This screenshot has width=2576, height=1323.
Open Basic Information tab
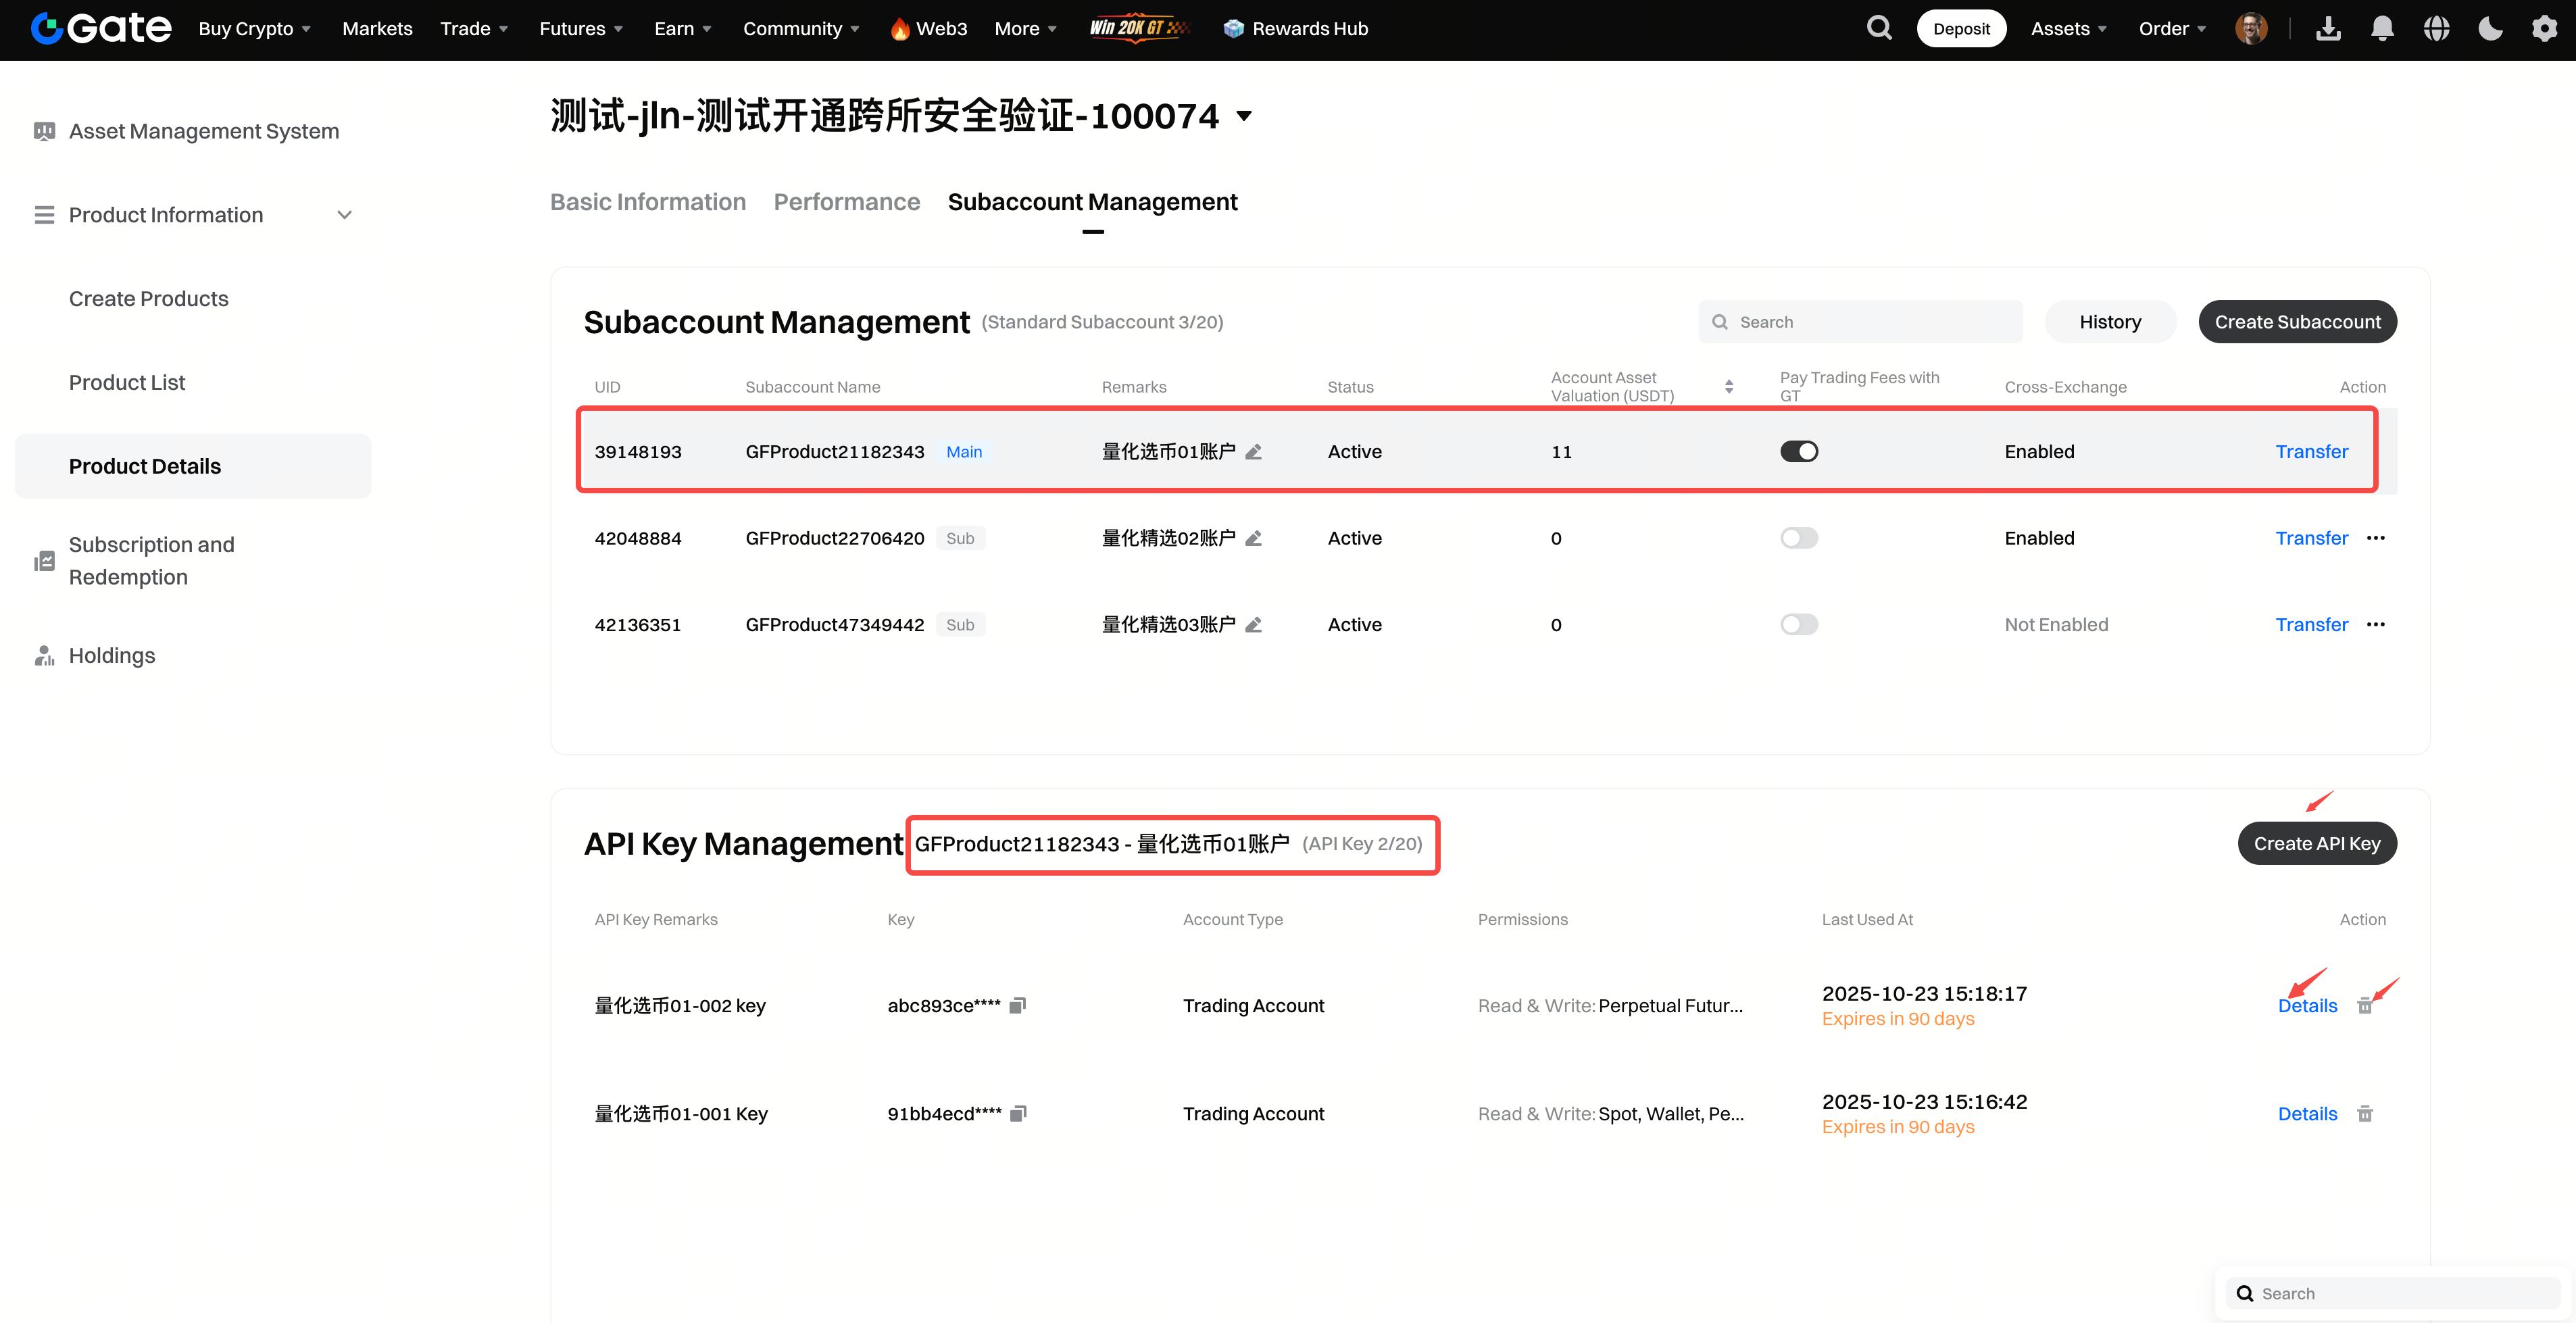tap(648, 202)
